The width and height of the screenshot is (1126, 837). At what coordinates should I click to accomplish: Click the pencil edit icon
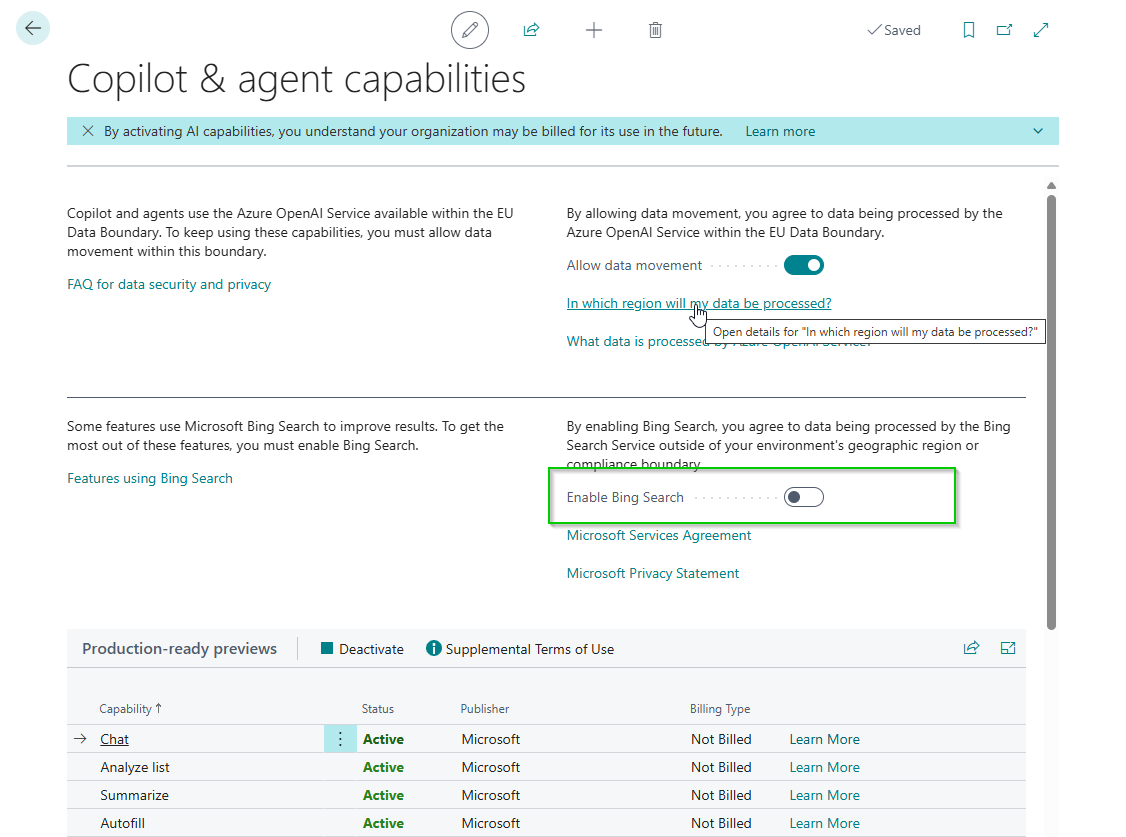click(470, 30)
